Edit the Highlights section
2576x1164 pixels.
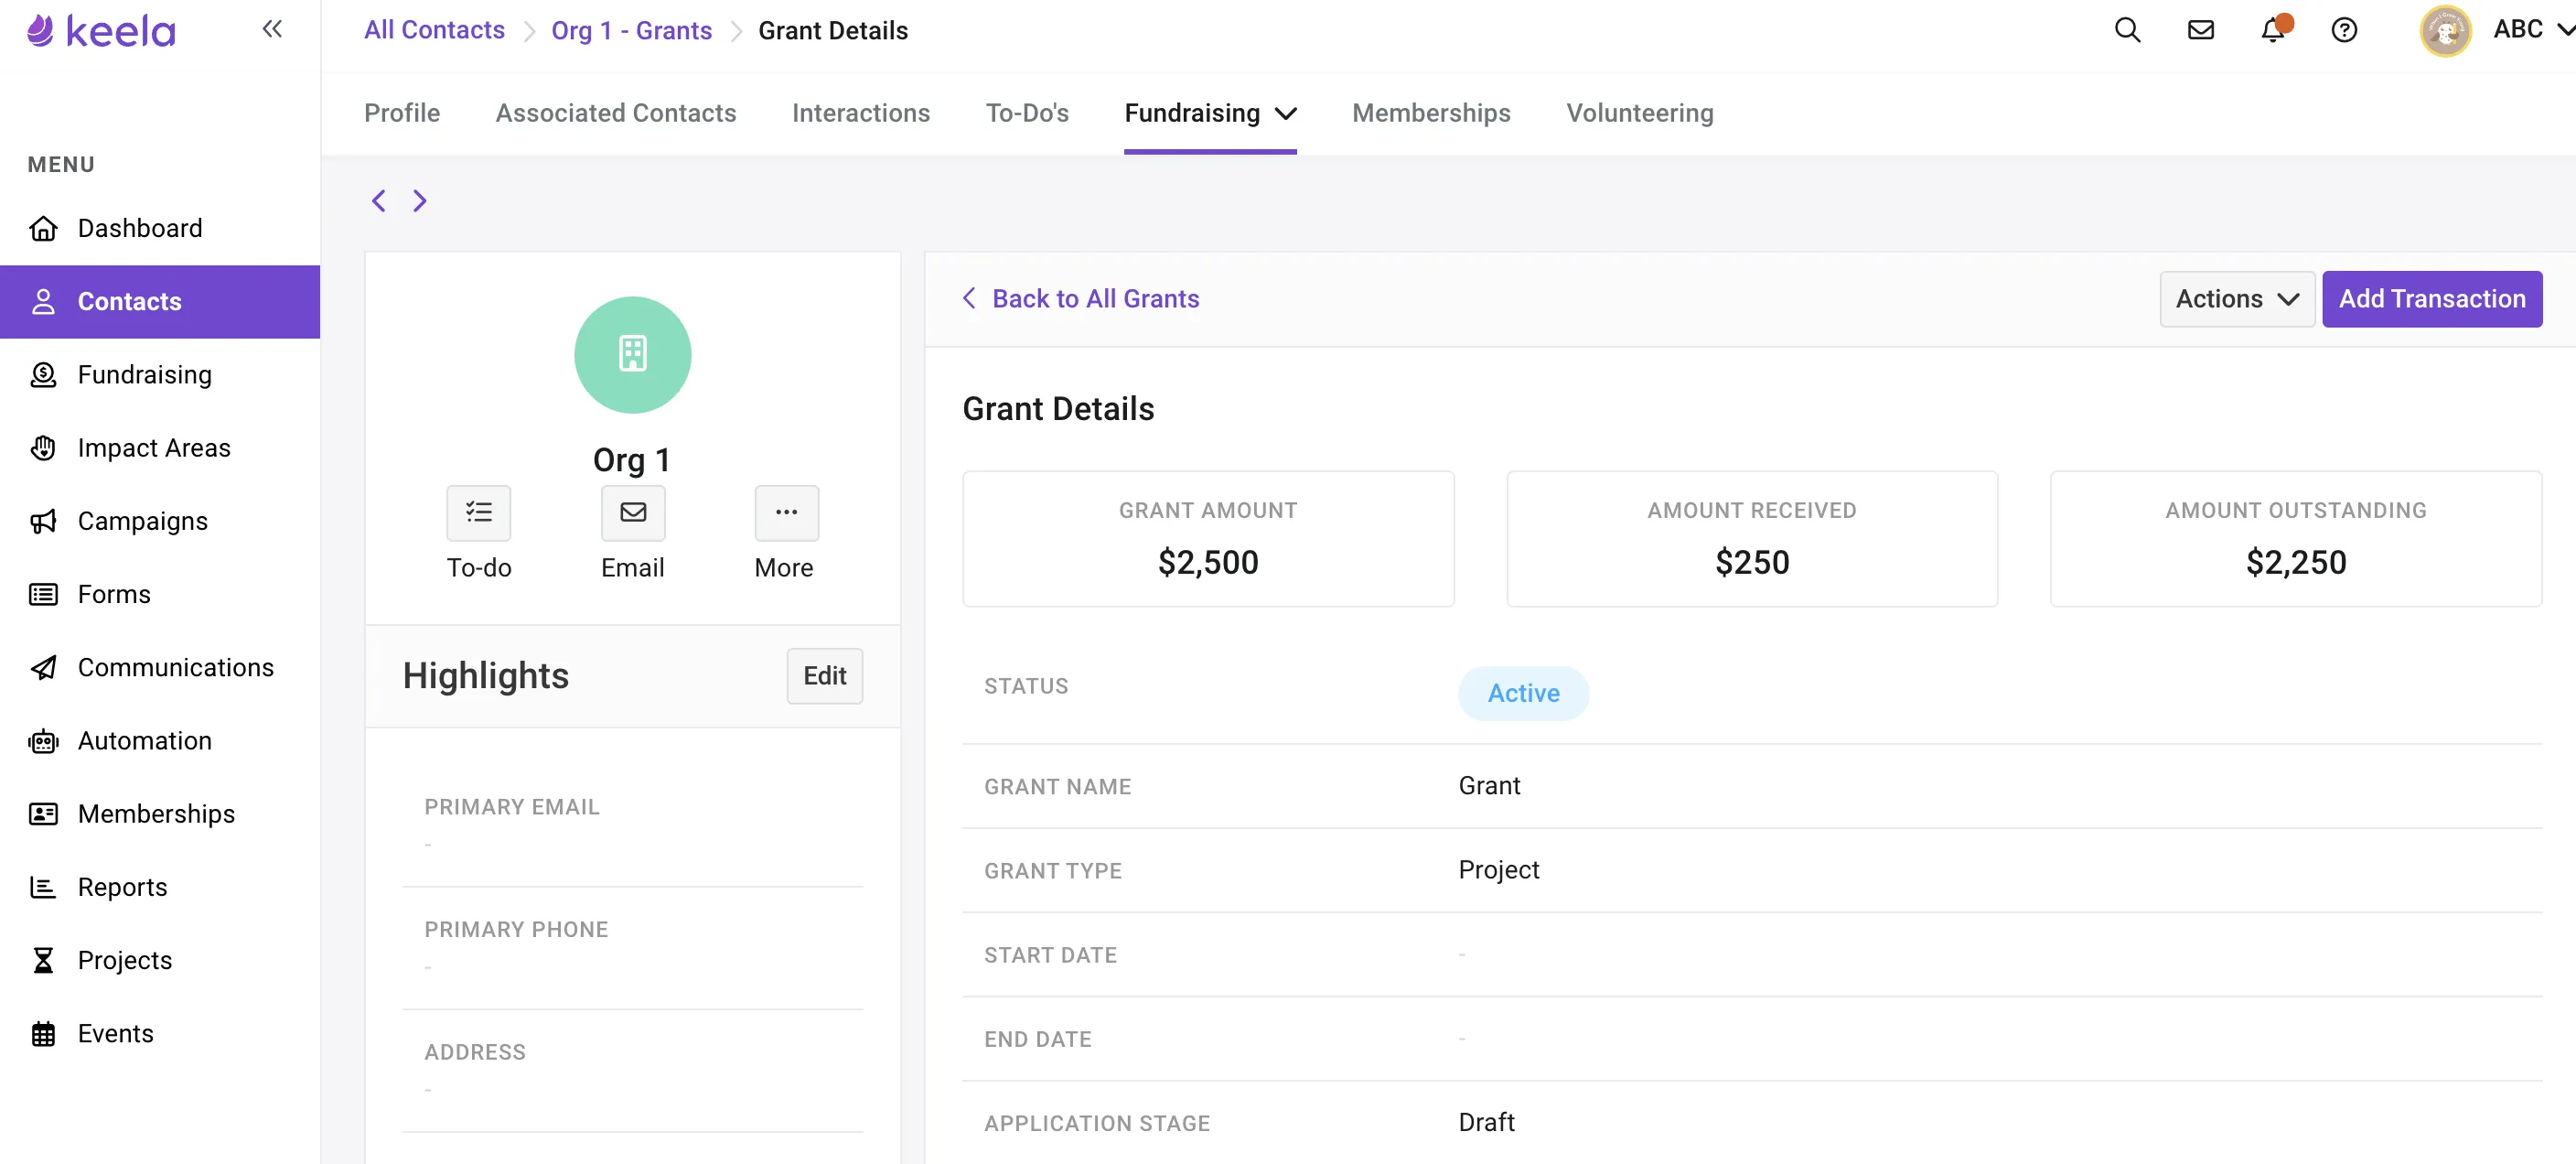[824, 676]
